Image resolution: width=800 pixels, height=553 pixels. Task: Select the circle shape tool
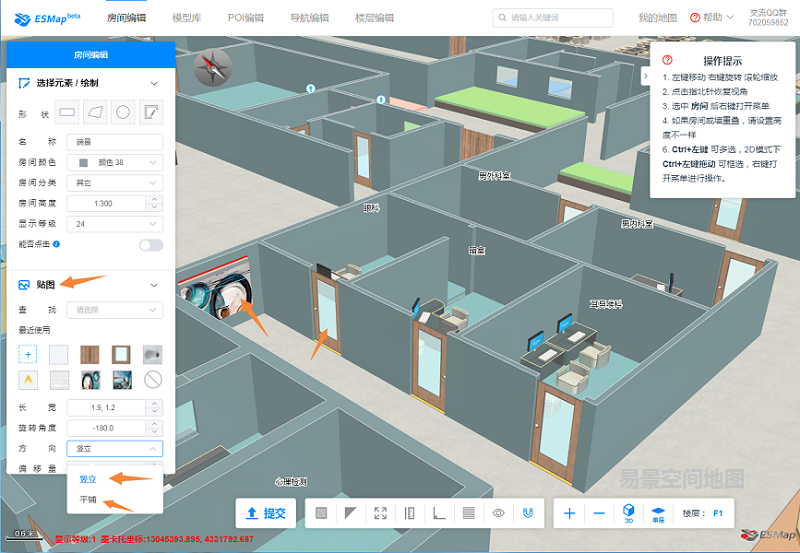coord(123,112)
